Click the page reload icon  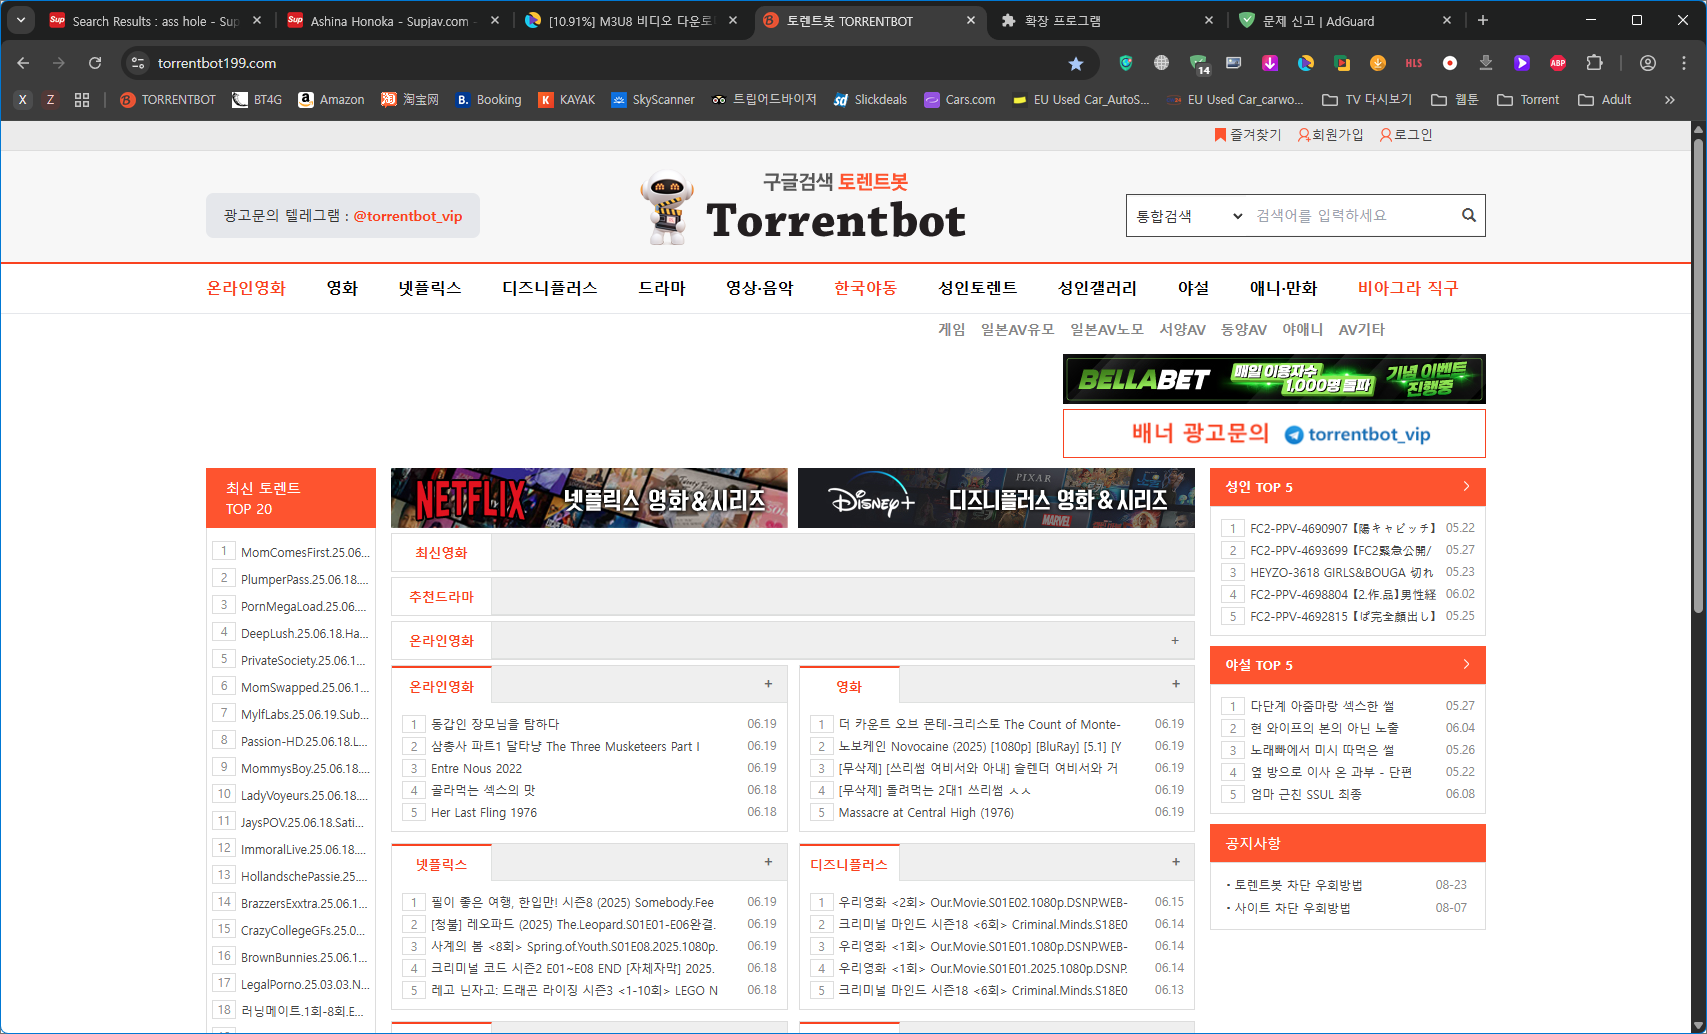pyautogui.click(x=95, y=62)
